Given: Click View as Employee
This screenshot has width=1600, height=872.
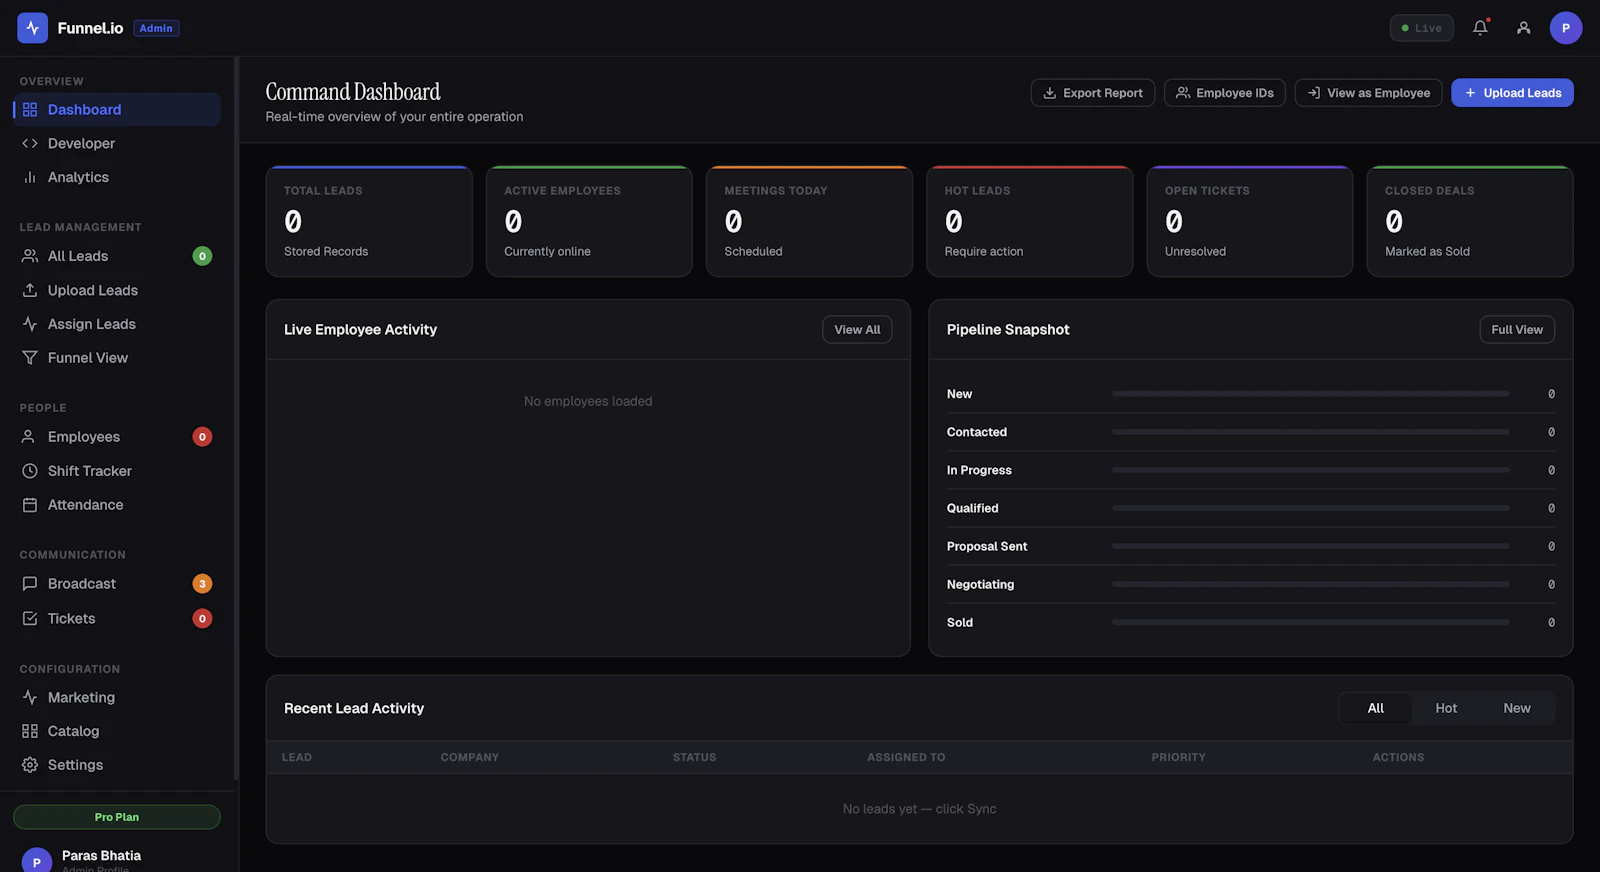Looking at the screenshot, I should [1368, 93].
